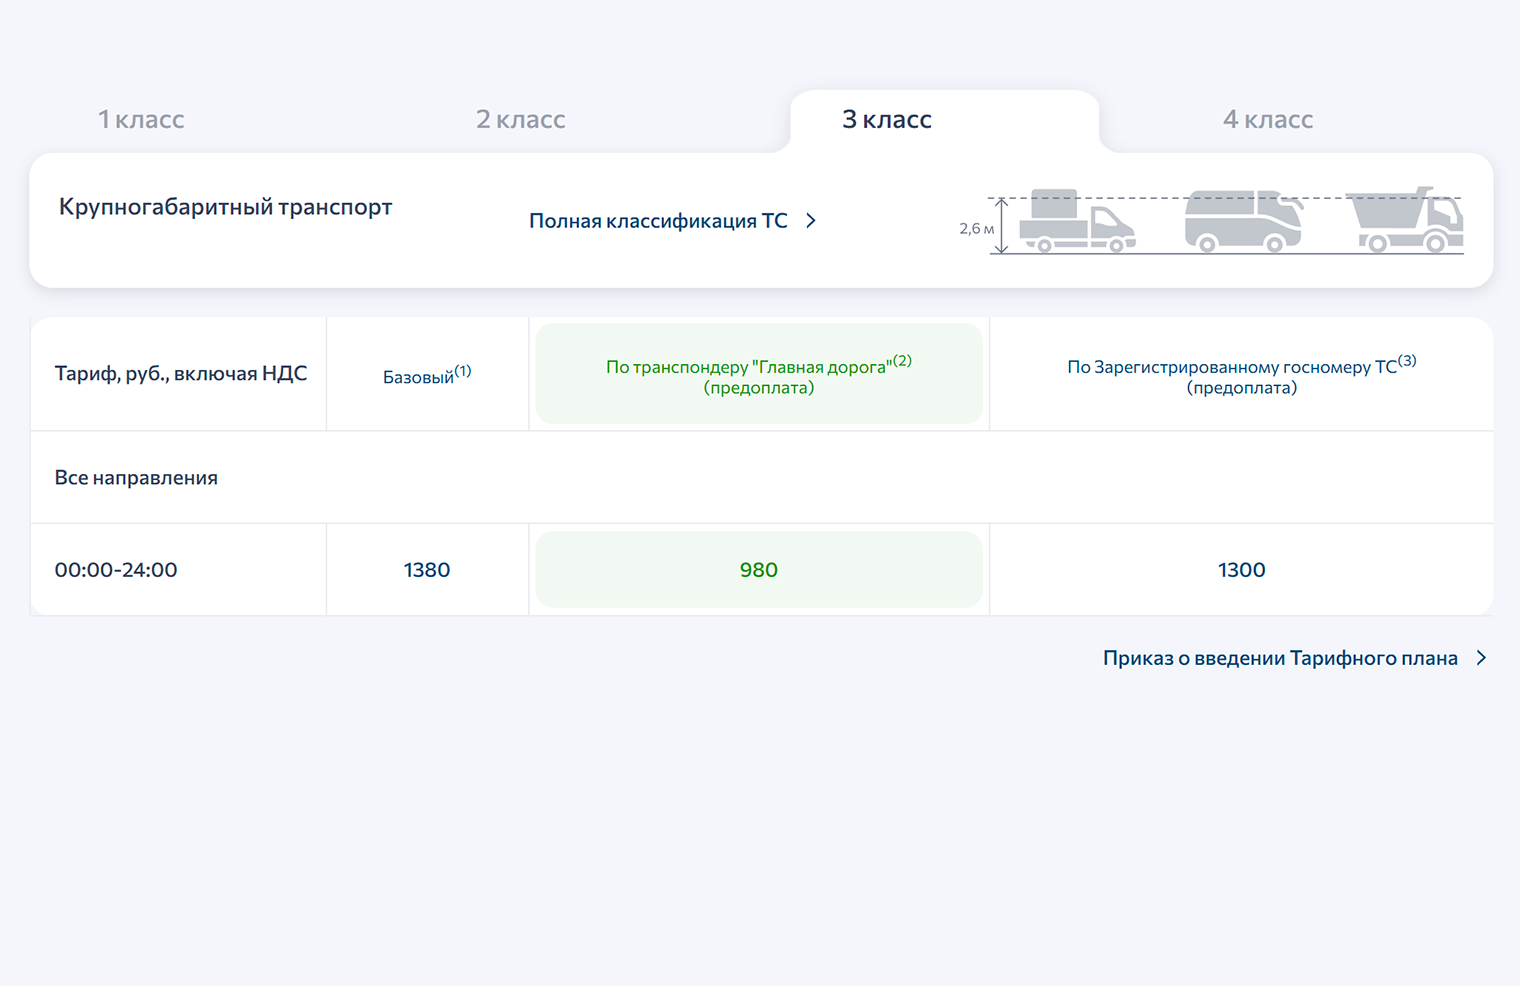Screen dimensions: 1520x986
Task: Open the 2 класс tab
Action: [521, 120]
